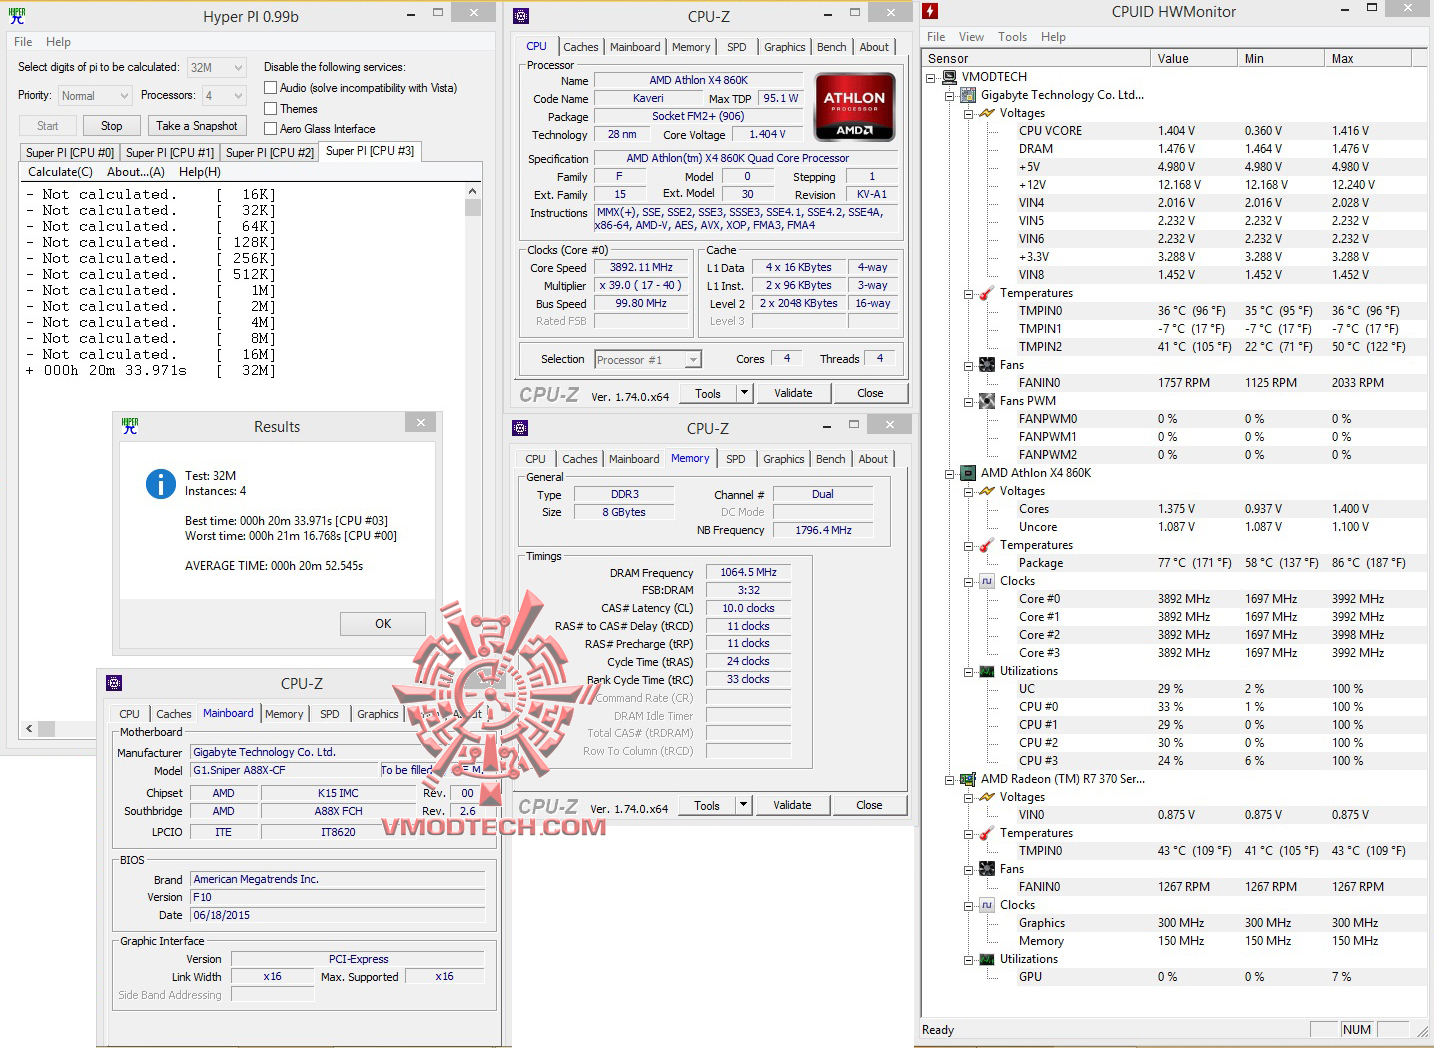The height and width of the screenshot is (1048, 1434).
Task: Click the Stop button in Hyper PI
Action: (x=112, y=126)
